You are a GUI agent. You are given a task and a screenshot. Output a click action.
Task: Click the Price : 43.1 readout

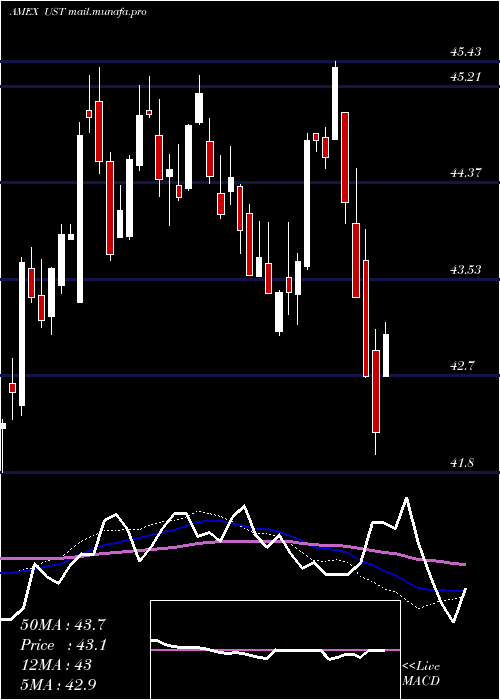pos(63,645)
